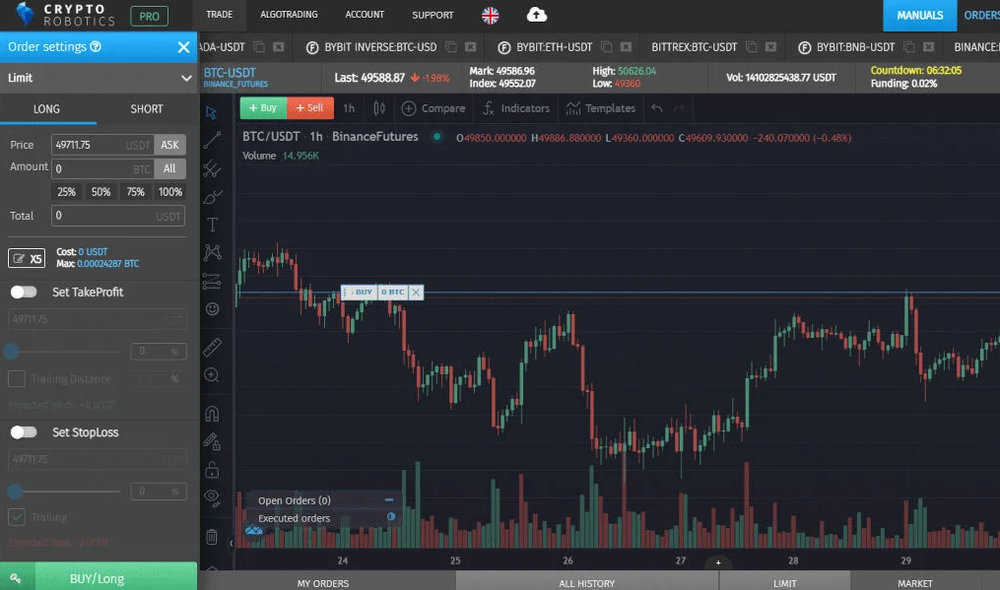Change language via UK flag
This screenshot has width=1000, height=590.
click(x=490, y=15)
